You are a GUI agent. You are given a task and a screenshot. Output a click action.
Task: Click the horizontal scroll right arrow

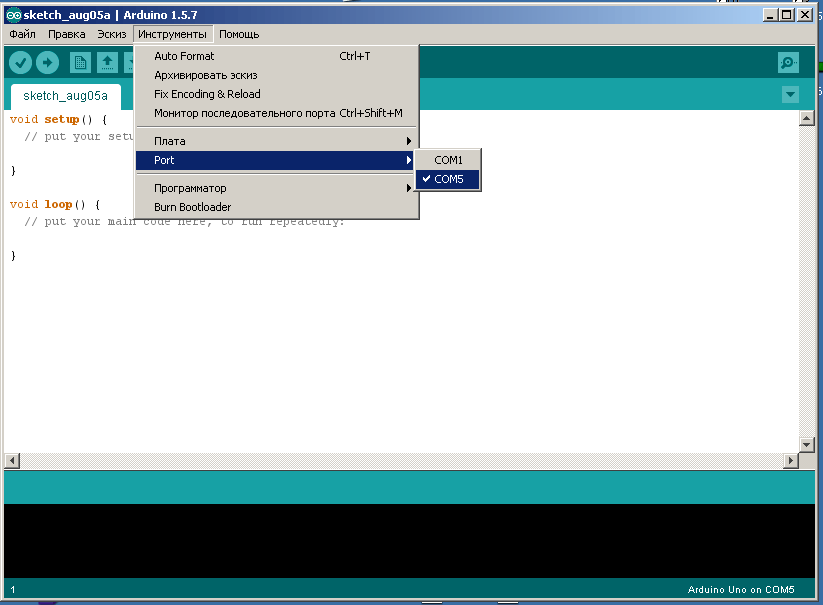[x=790, y=461]
